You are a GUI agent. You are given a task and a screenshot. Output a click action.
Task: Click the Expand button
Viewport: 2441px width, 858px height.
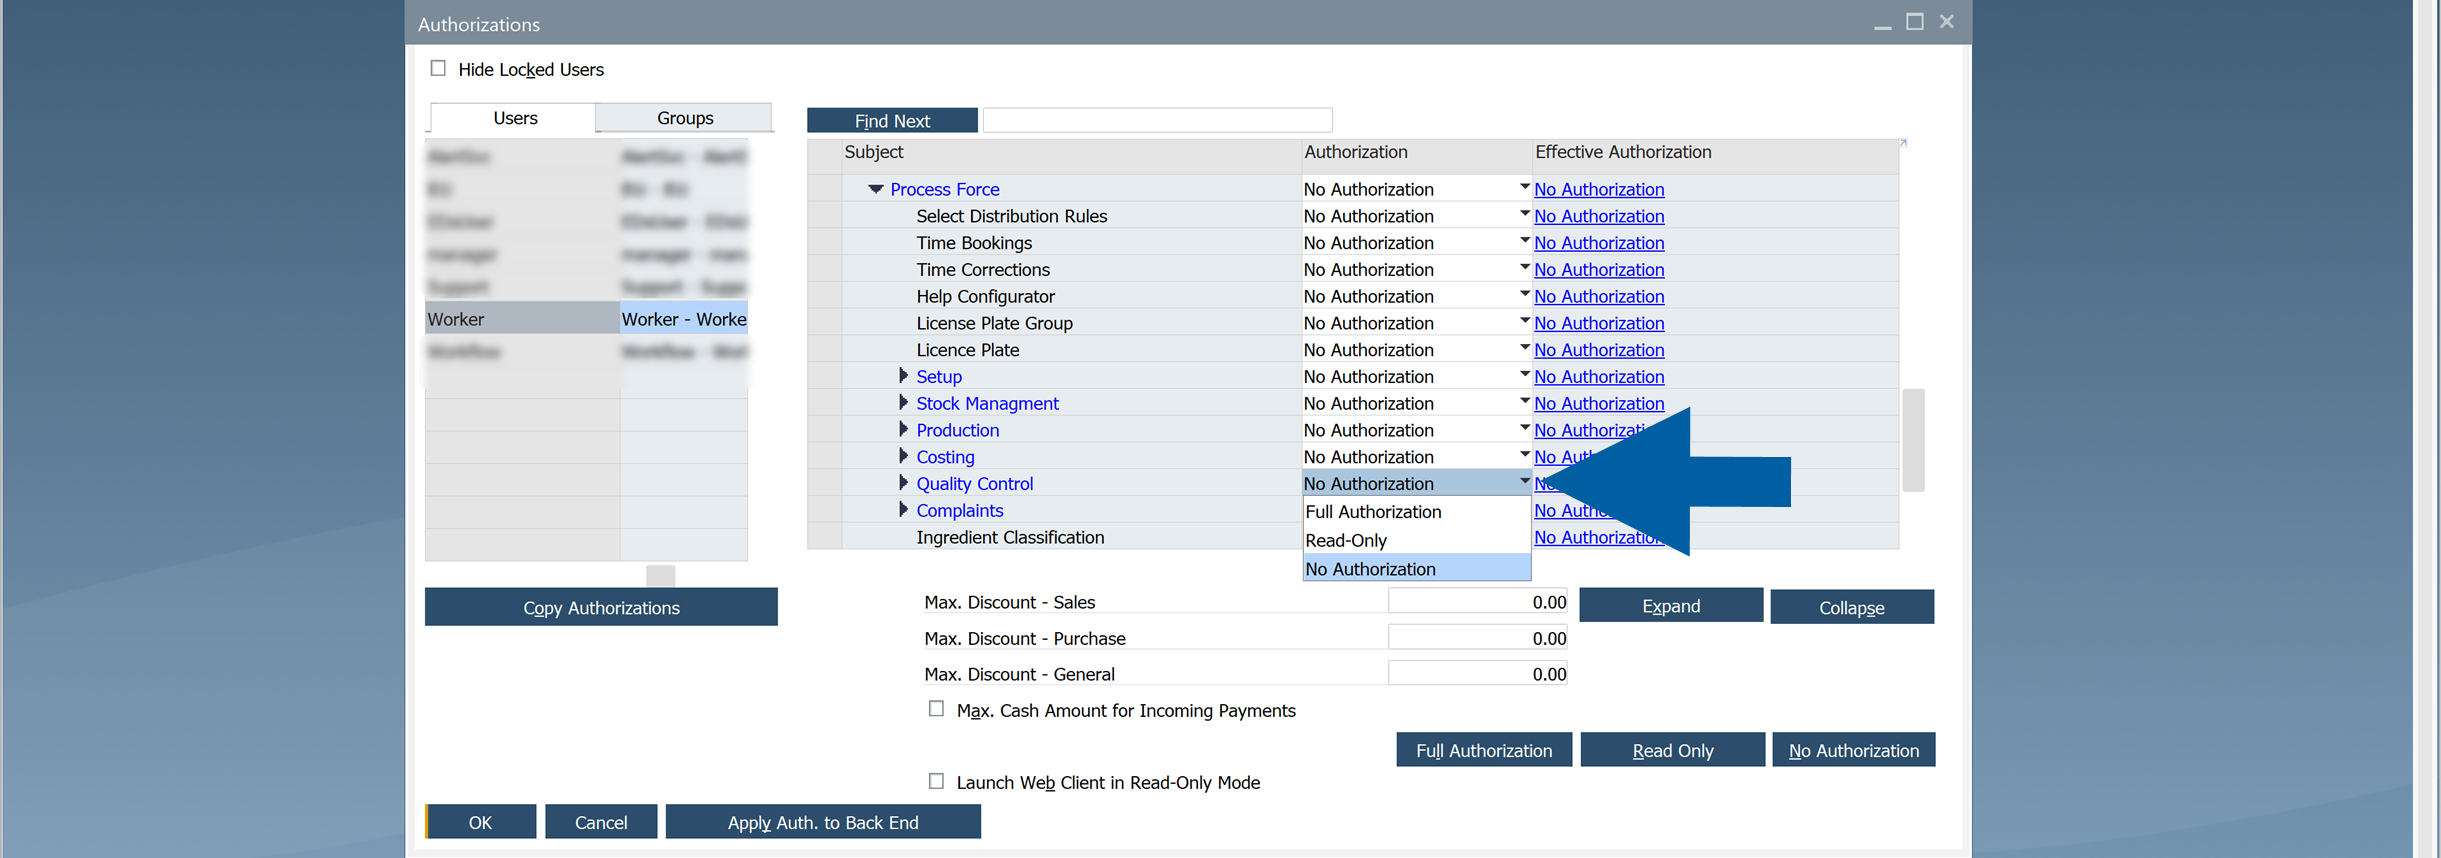click(x=1670, y=606)
